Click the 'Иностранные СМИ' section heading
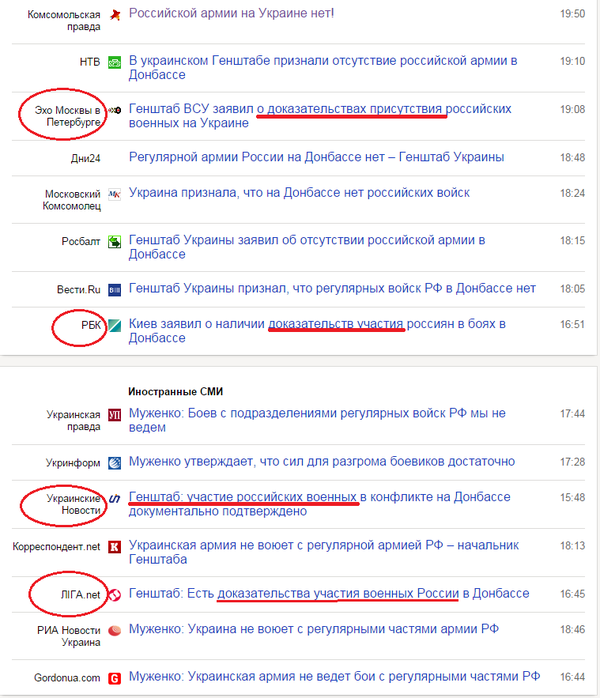 [x=175, y=392]
